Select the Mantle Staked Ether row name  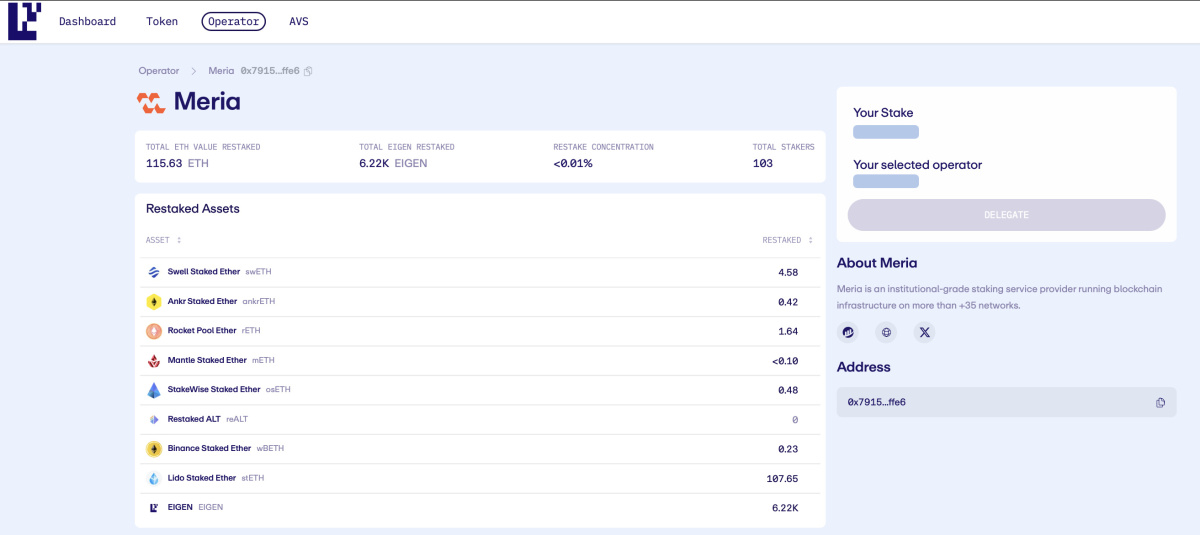(207, 360)
